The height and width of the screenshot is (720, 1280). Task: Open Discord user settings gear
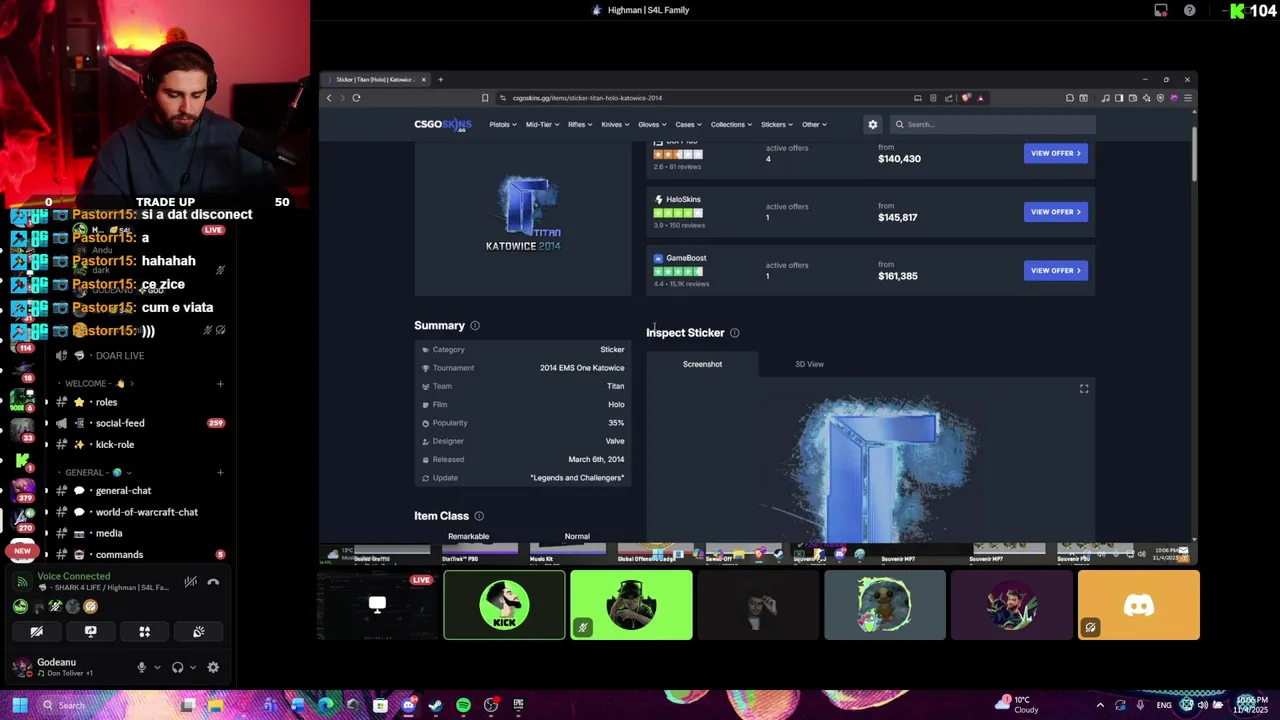pyautogui.click(x=213, y=667)
